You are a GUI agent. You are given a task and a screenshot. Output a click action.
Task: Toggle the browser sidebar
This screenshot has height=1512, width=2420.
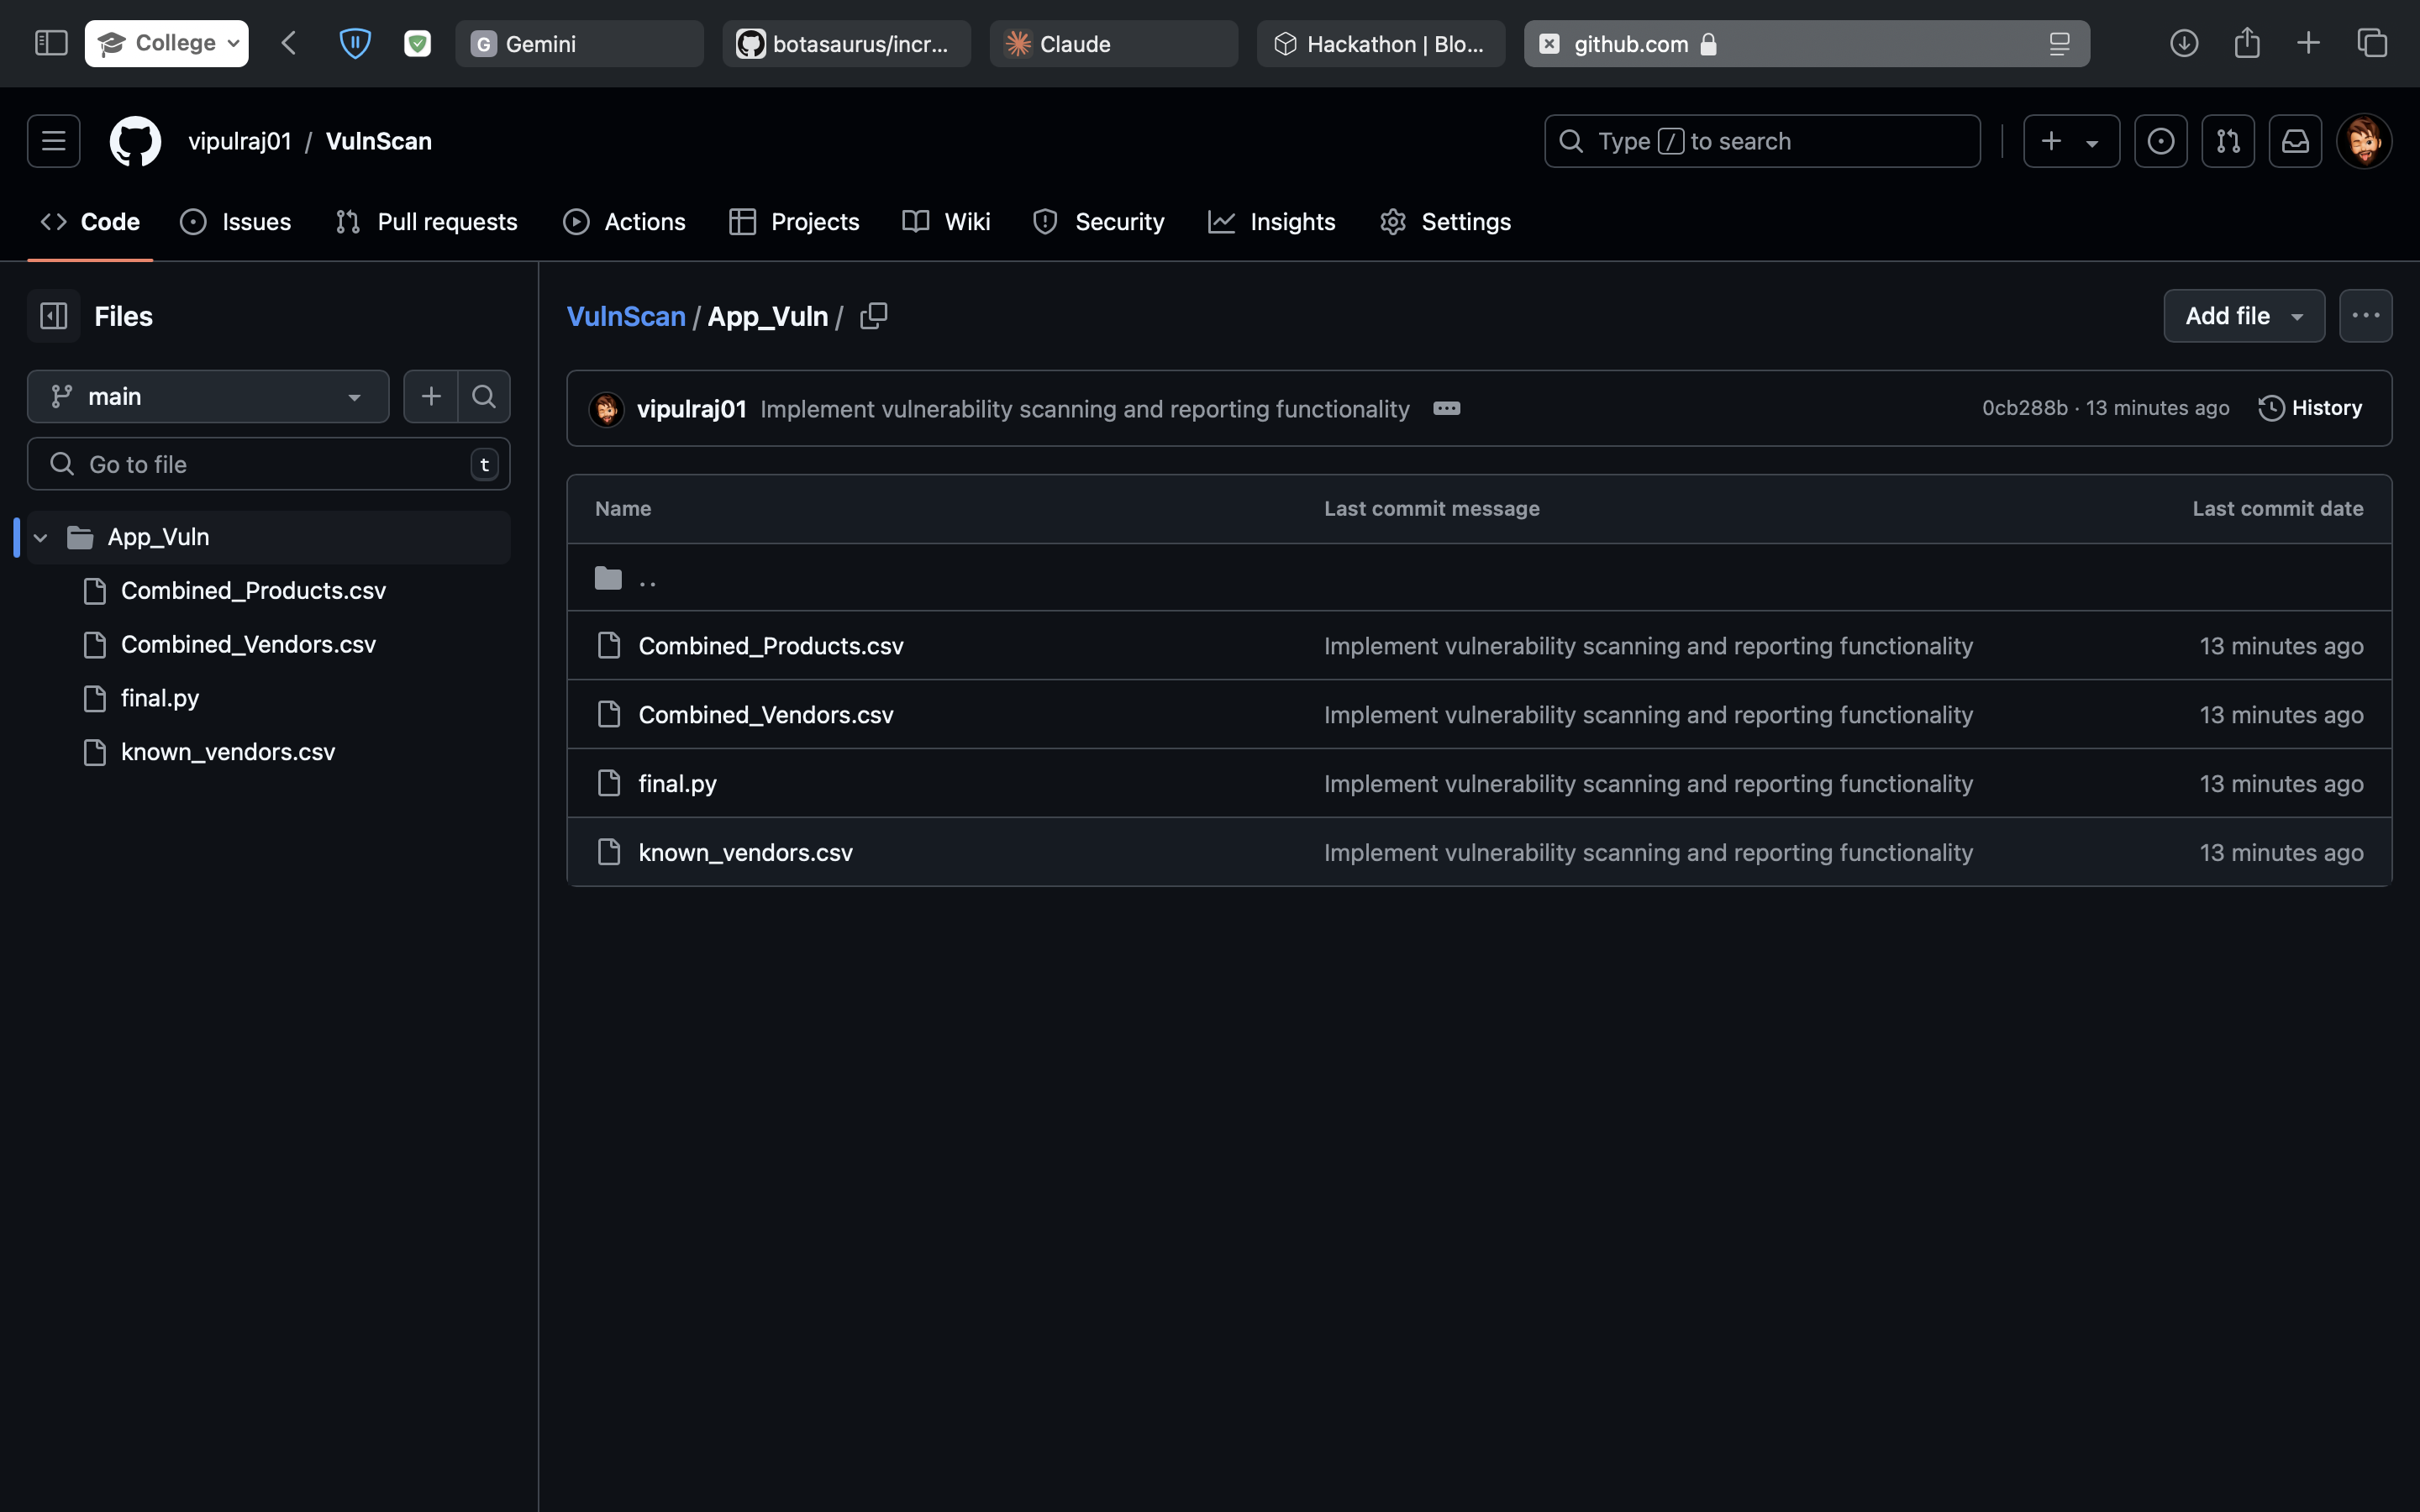tap(51, 43)
